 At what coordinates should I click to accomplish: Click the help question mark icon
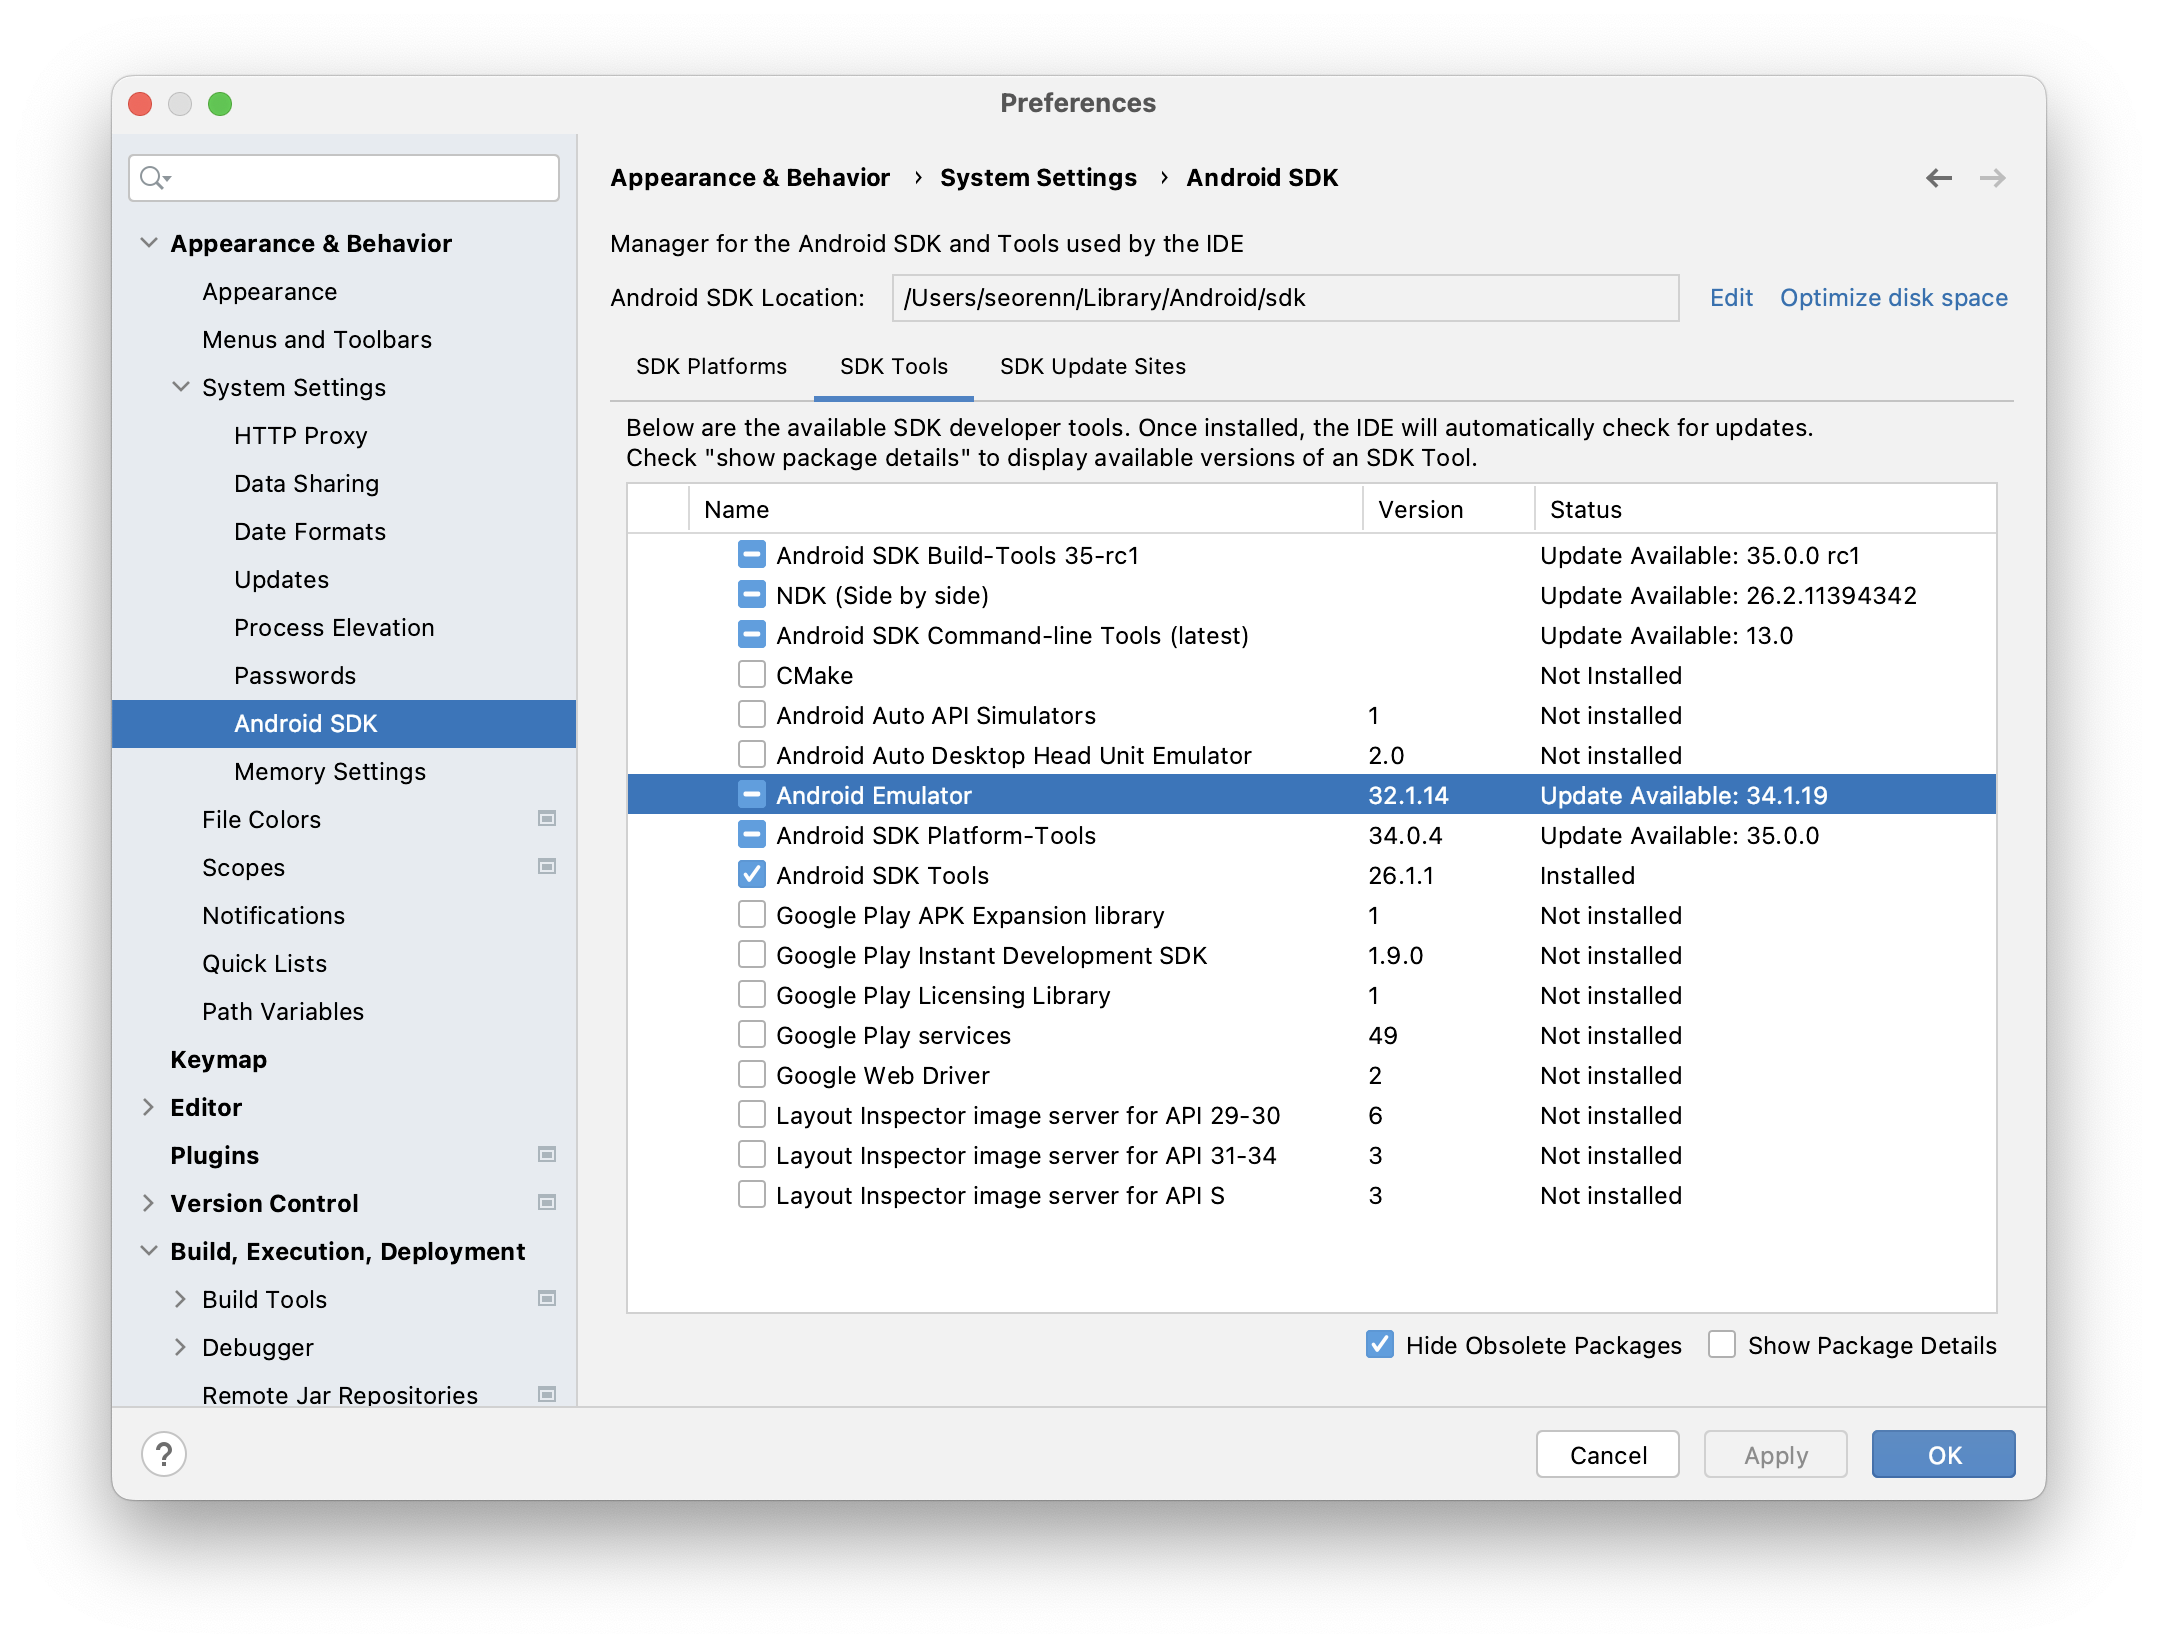click(x=164, y=1454)
